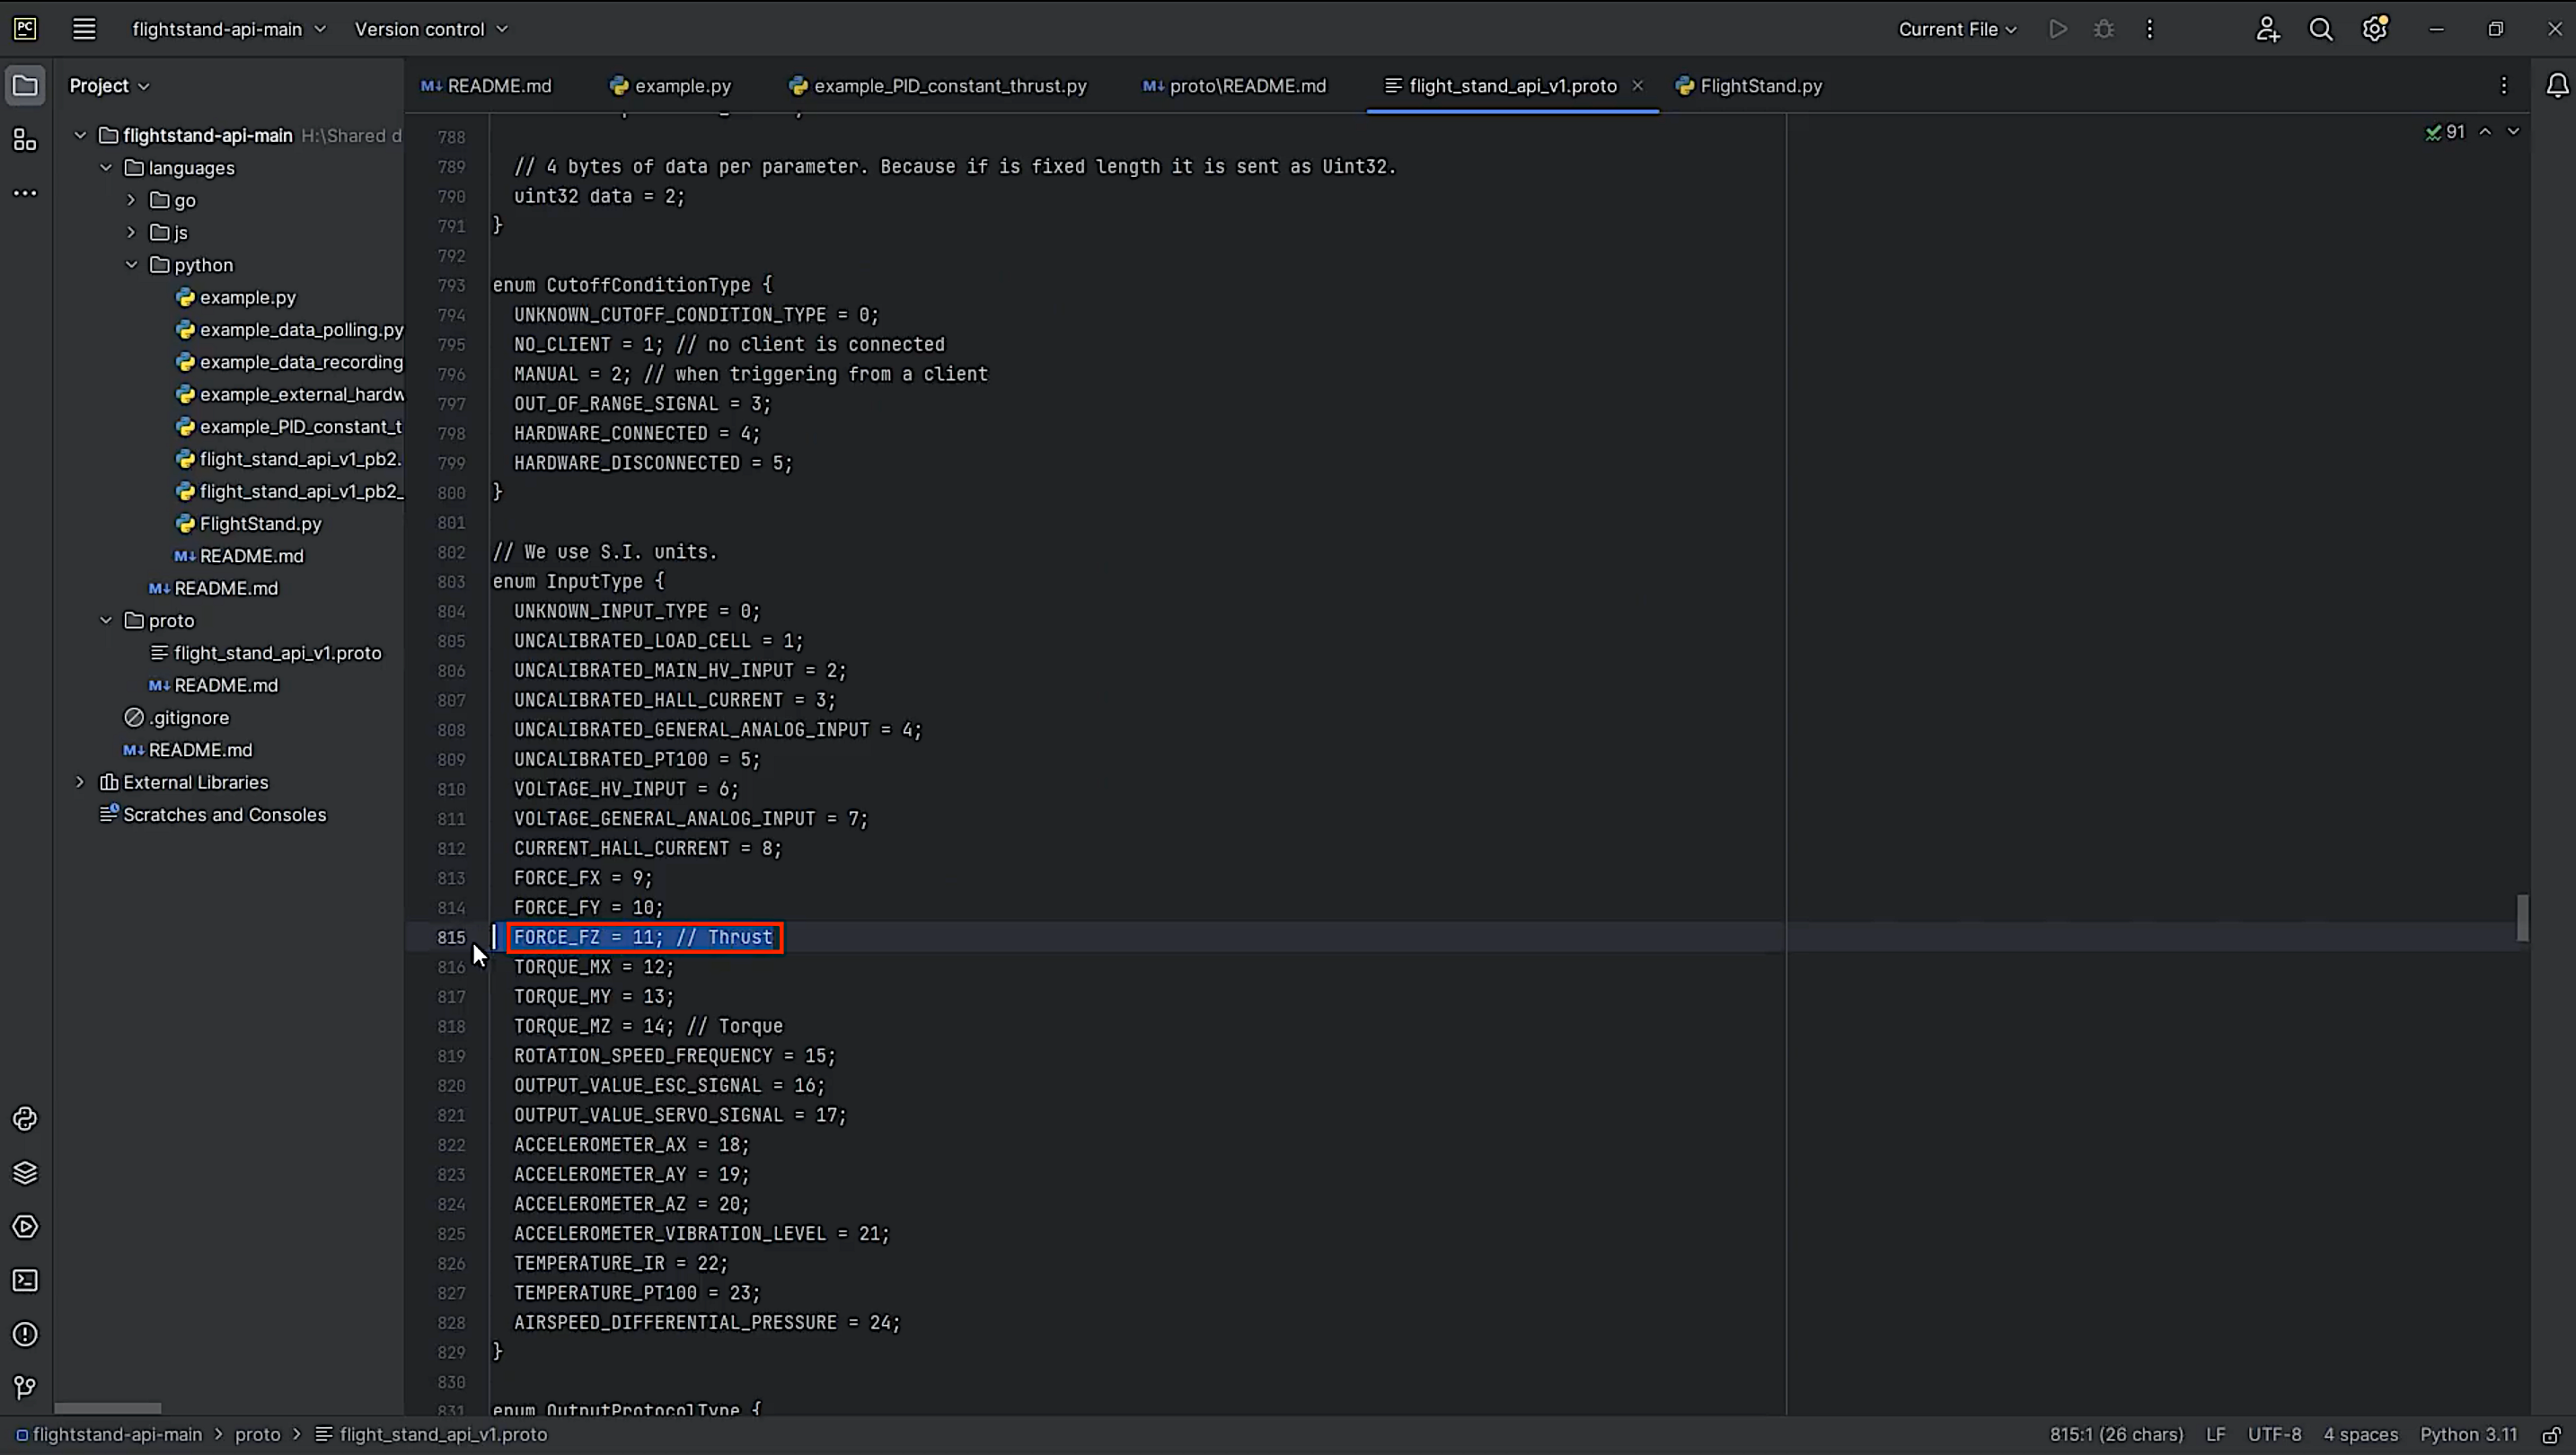Collapse the python folder
Viewport: 2576px width, 1455px height.
[131, 265]
